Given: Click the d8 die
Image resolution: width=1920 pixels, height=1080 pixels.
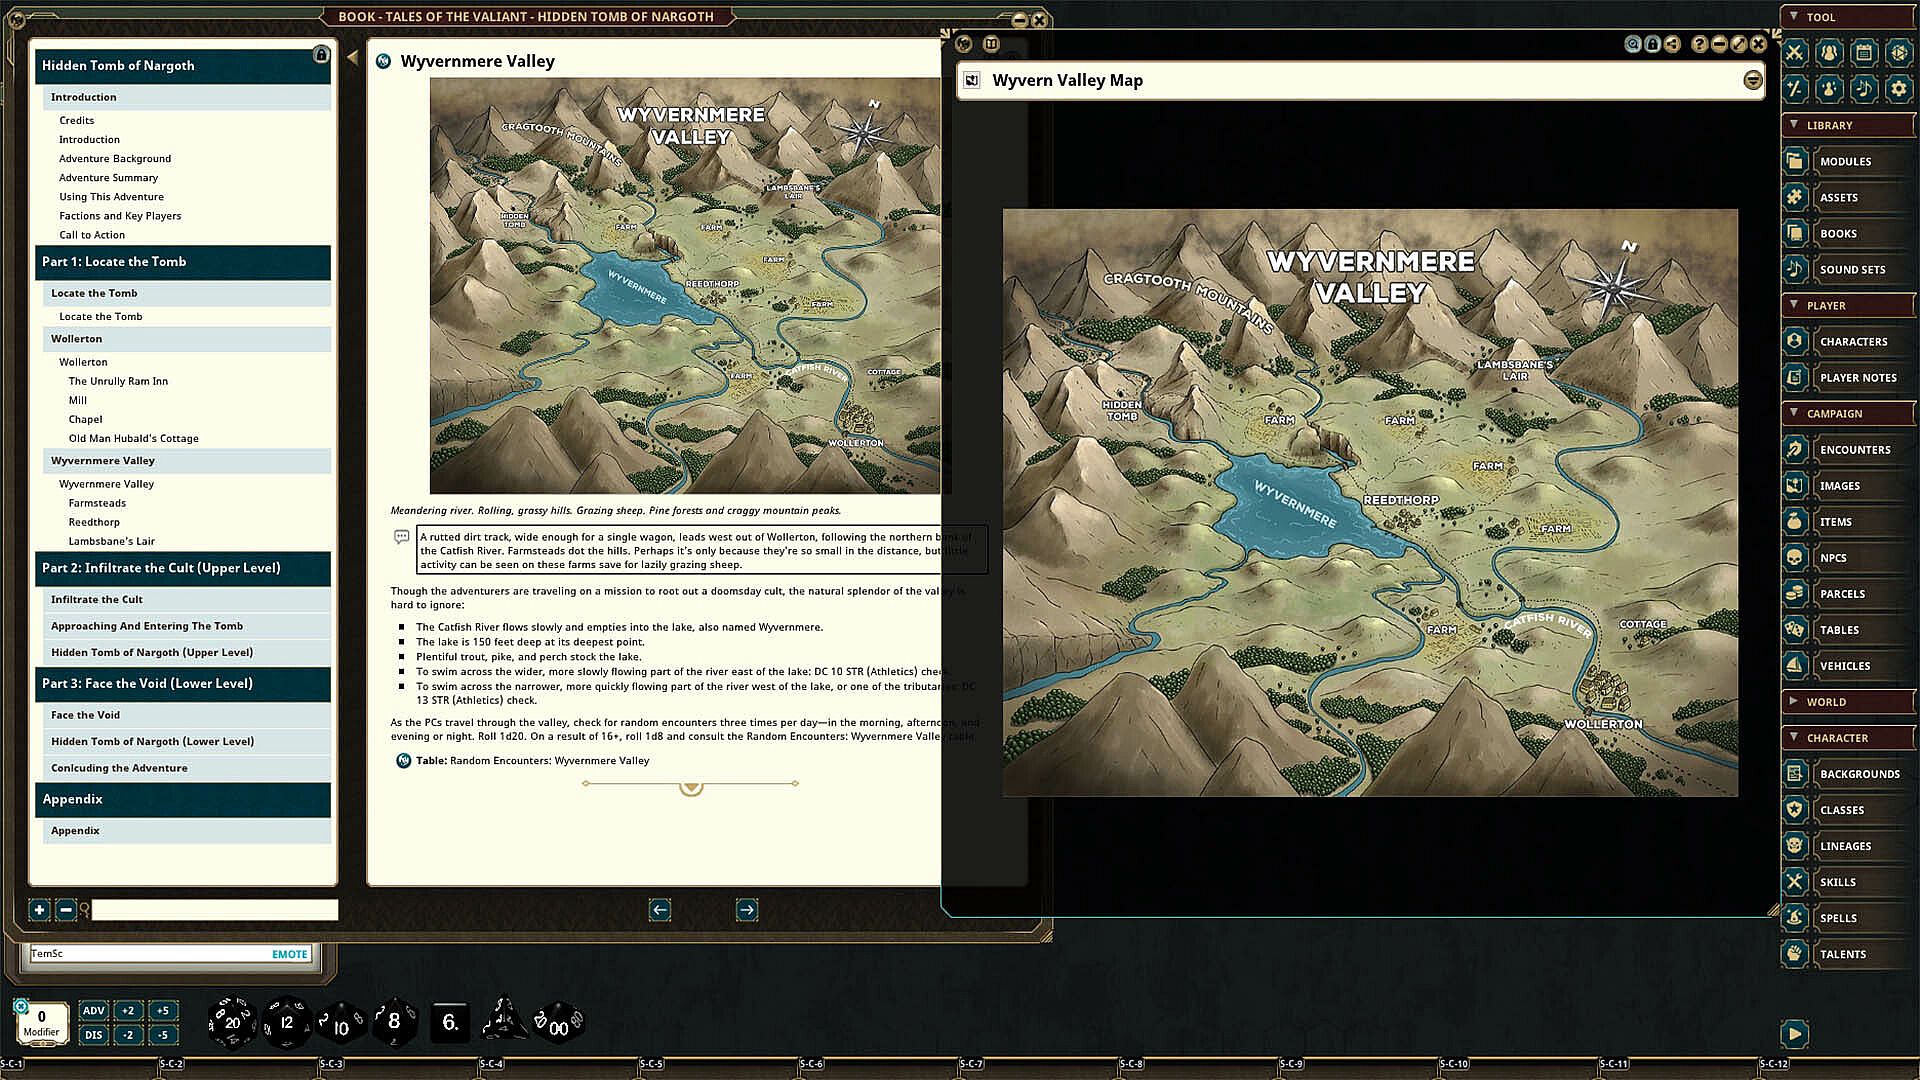Looking at the screenshot, I should click(x=394, y=1022).
